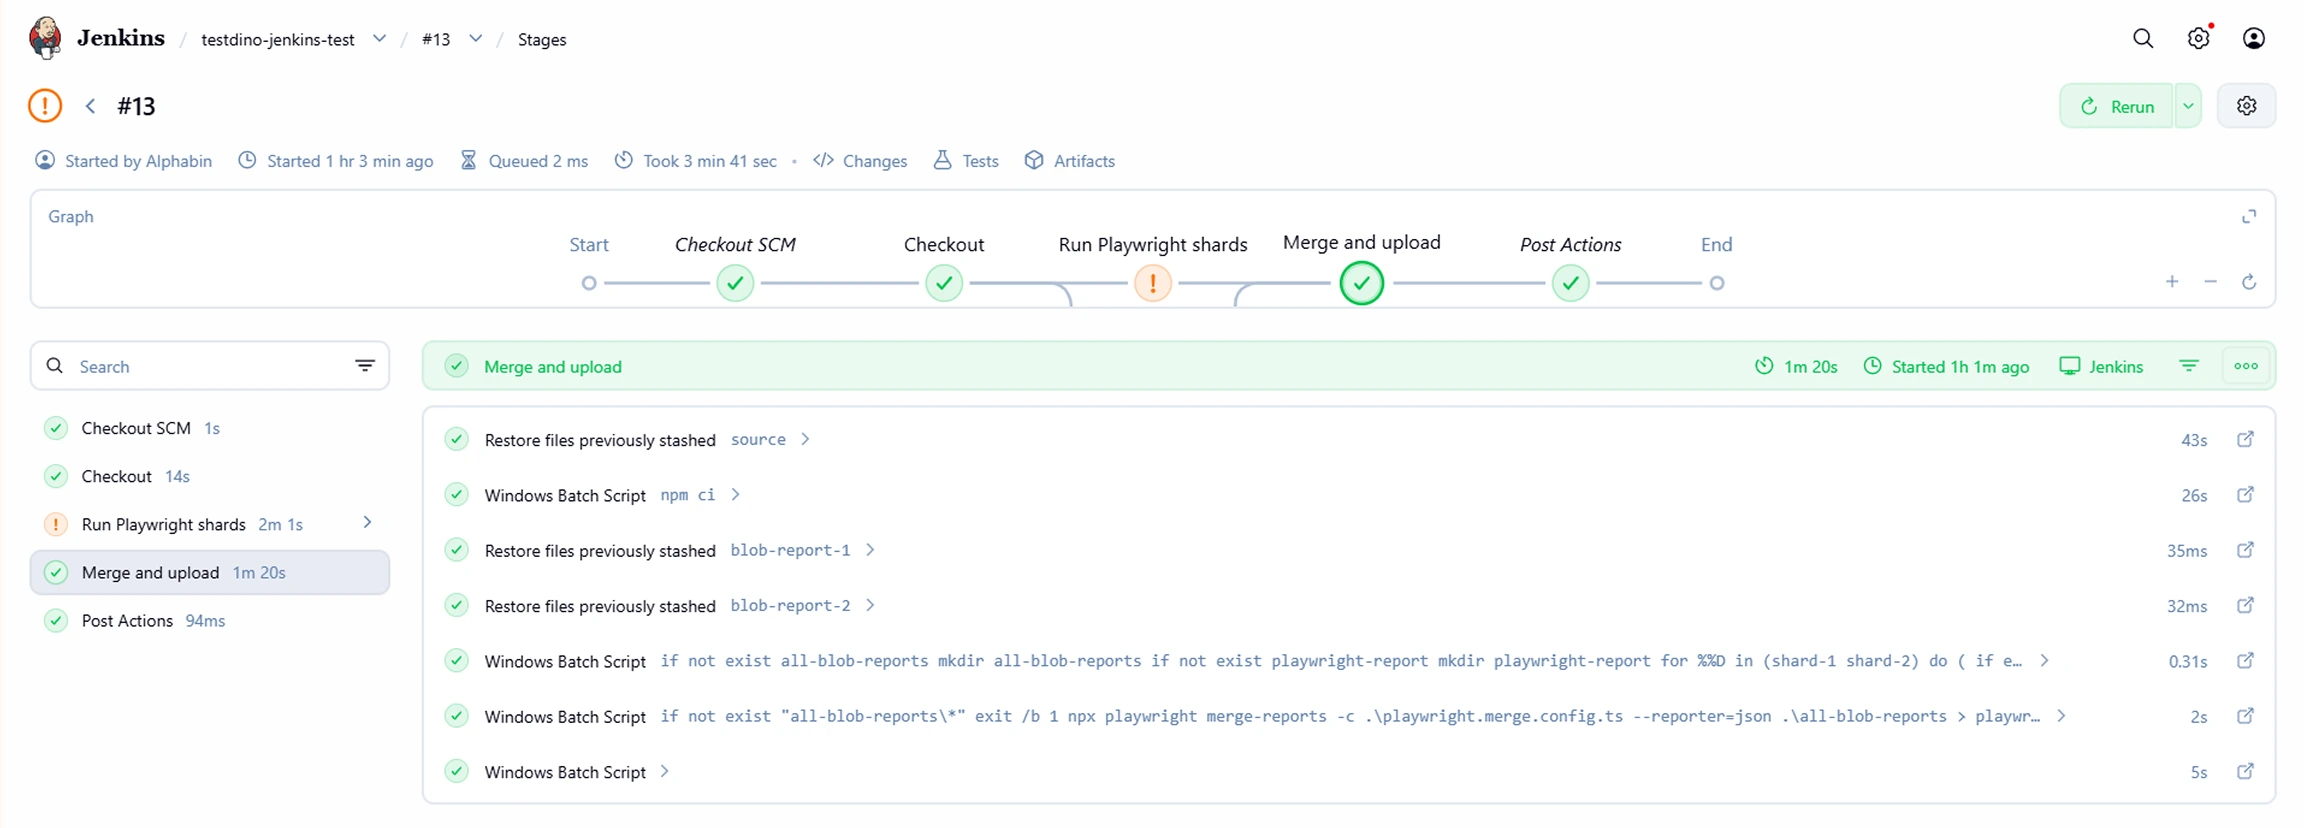This screenshot has width=2304, height=828.
Task: Select Checkout stage in list
Action: pyautogui.click(x=210, y=476)
